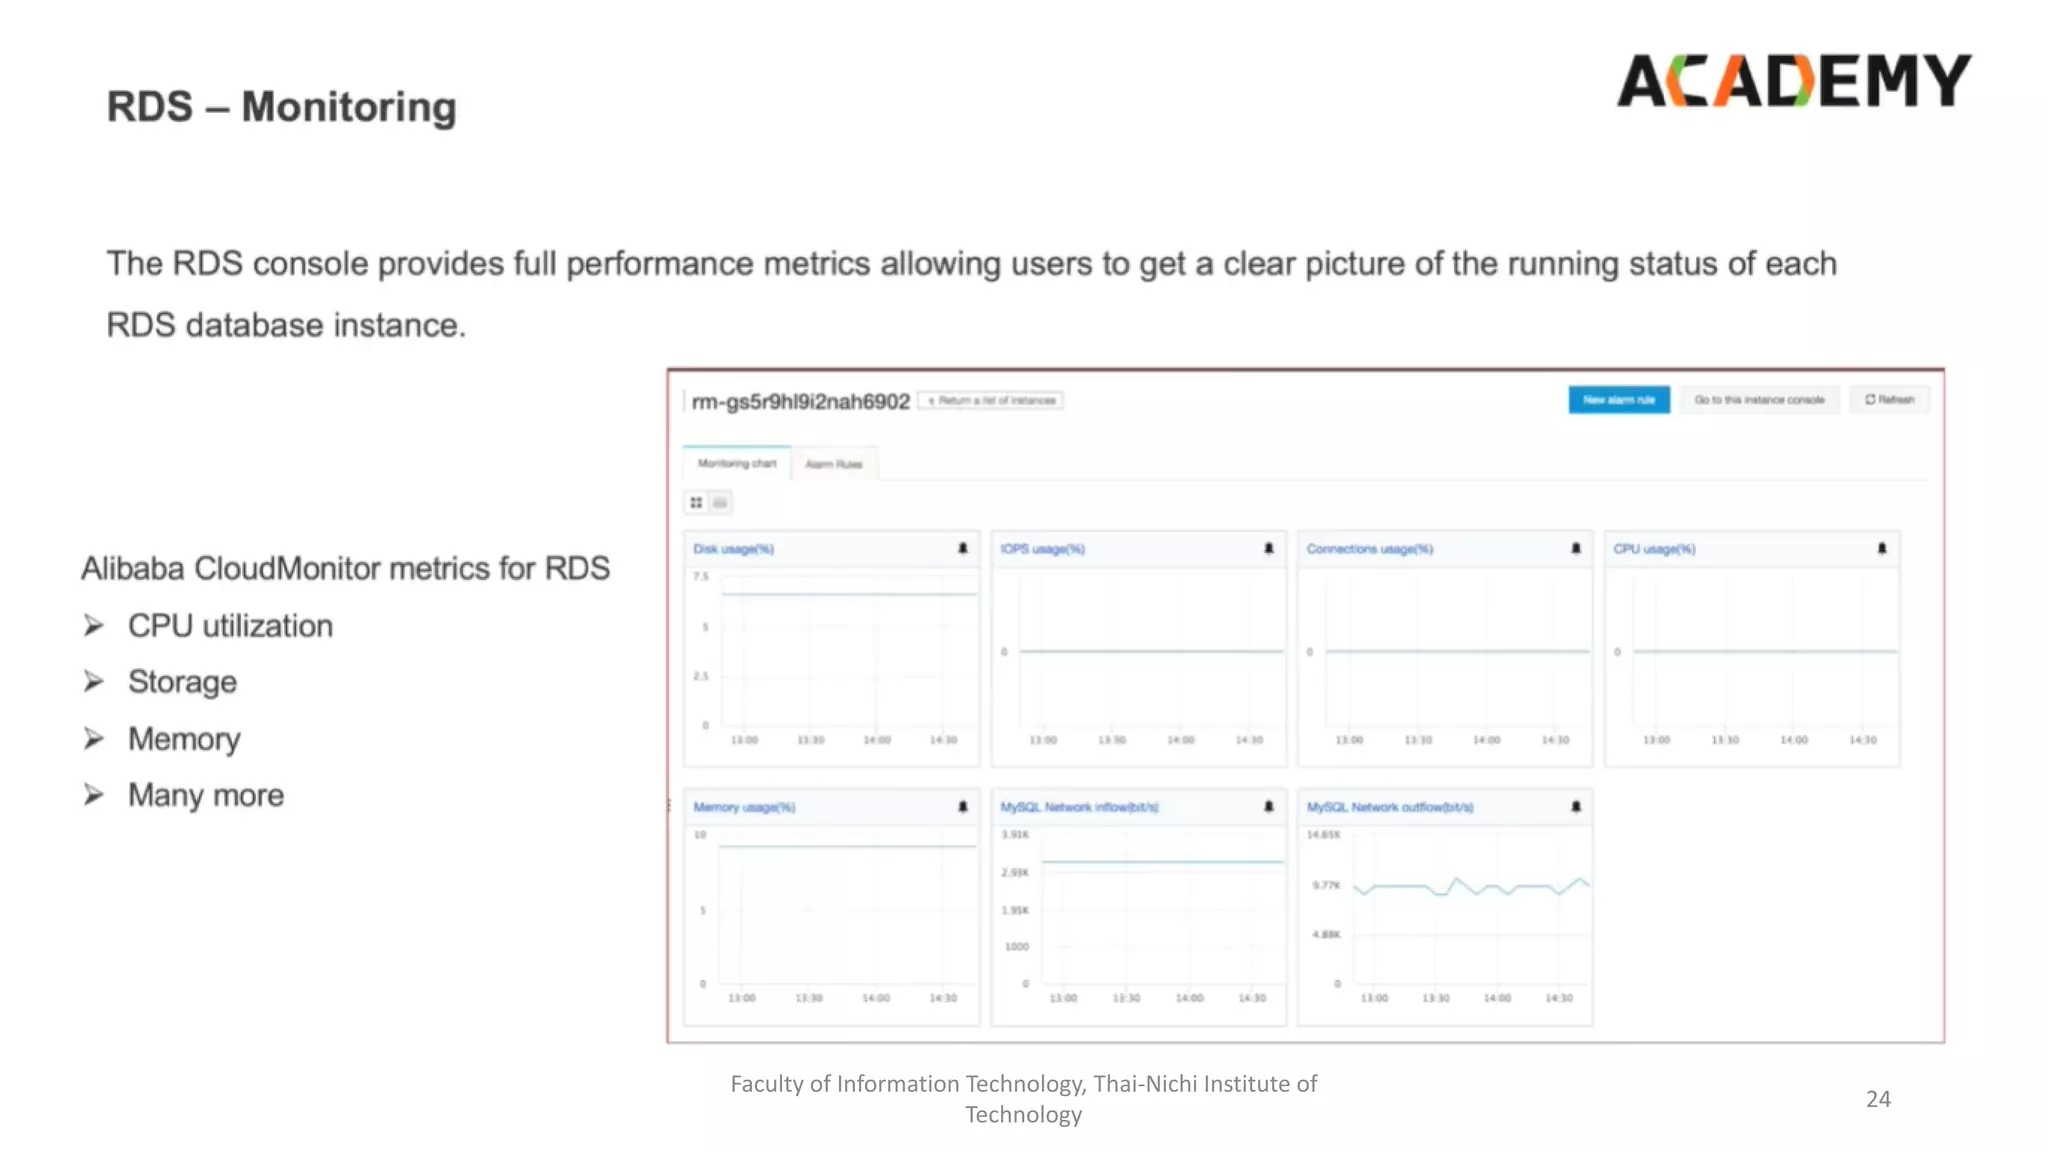
Task: Refresh the monitoring charts
Action: [x=1889, y=400]
